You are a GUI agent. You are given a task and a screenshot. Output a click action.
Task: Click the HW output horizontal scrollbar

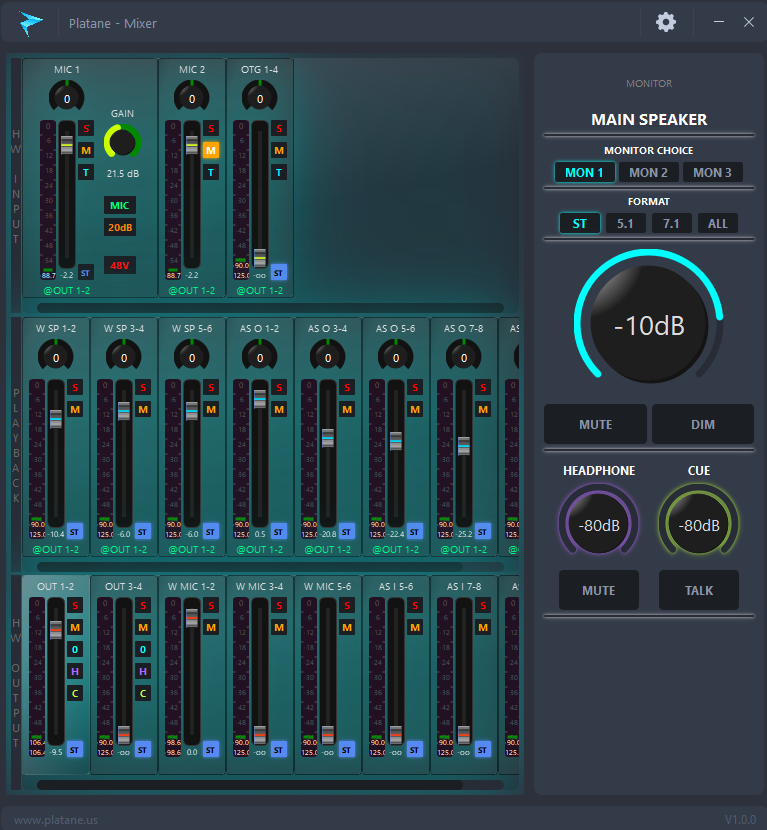[x=250, y=785]
